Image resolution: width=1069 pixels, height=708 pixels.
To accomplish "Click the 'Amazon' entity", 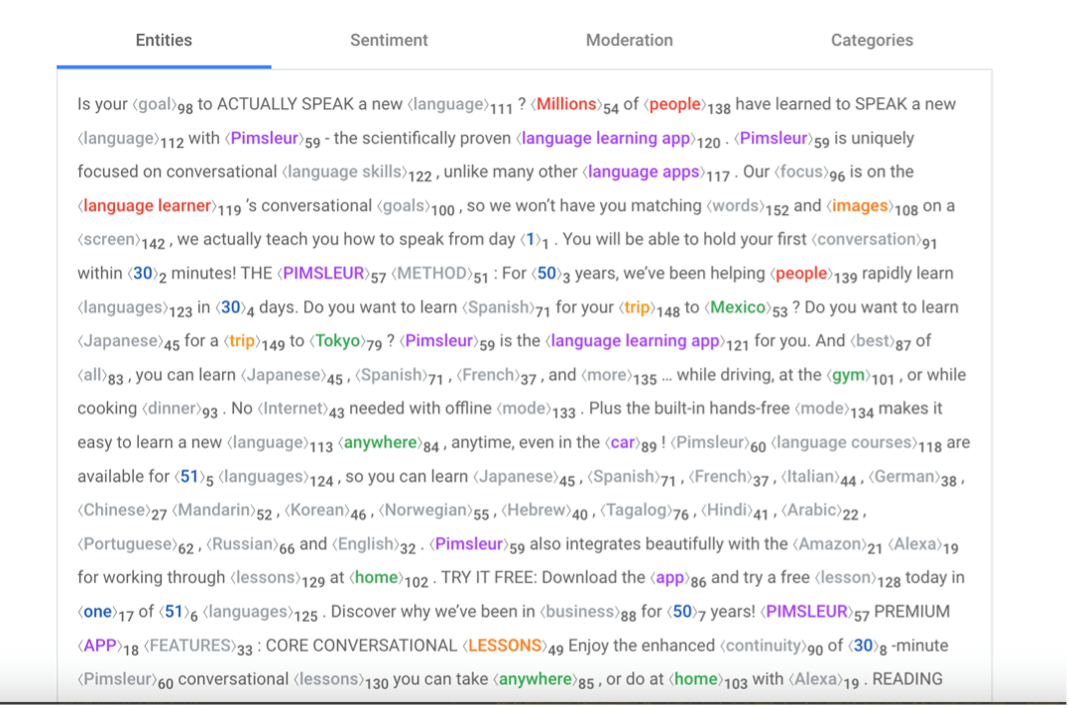I will point(830,544).
